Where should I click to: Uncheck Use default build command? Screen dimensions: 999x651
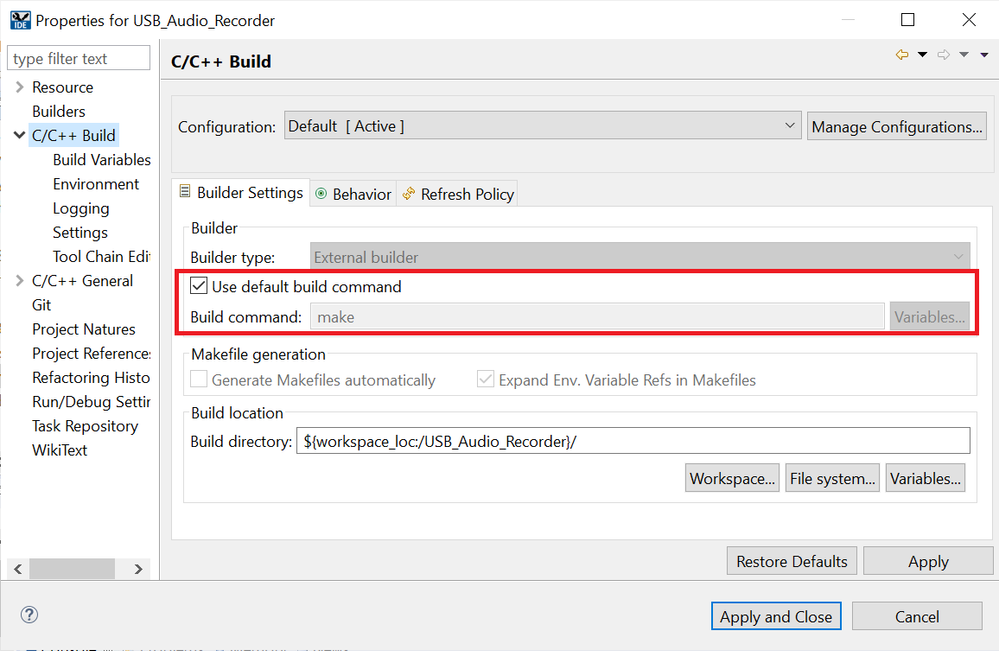tap(198, 286)
